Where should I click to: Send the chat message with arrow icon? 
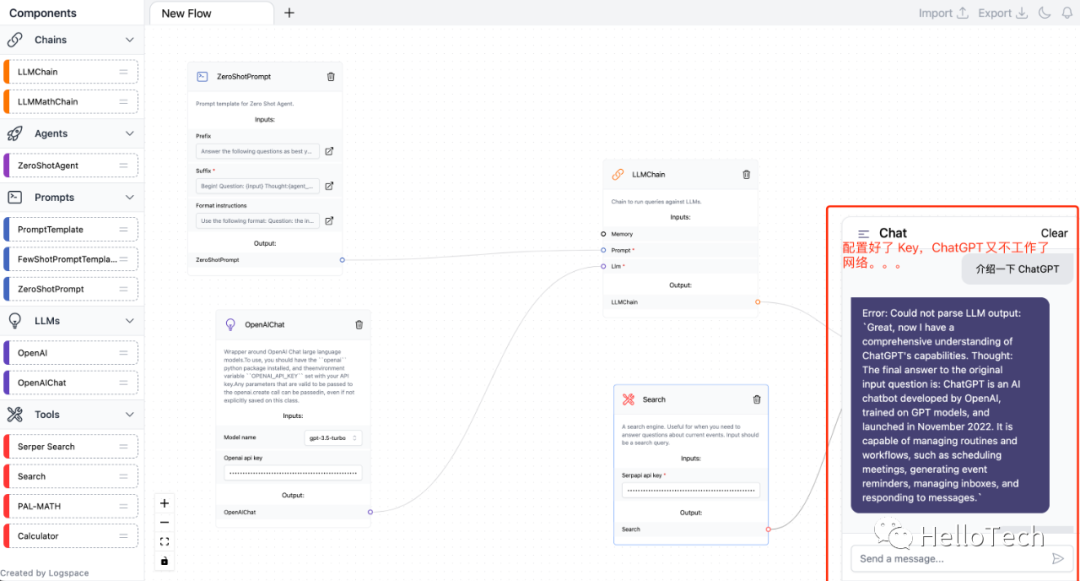coord(1058,558)
